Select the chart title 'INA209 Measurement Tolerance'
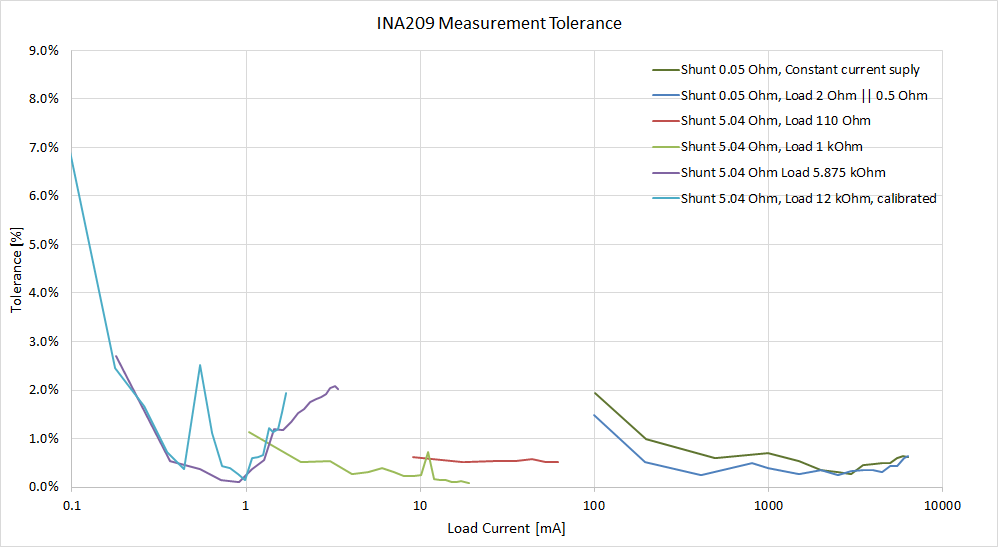Viewport: 998px width, 547px height. click(x=499, y=24)
